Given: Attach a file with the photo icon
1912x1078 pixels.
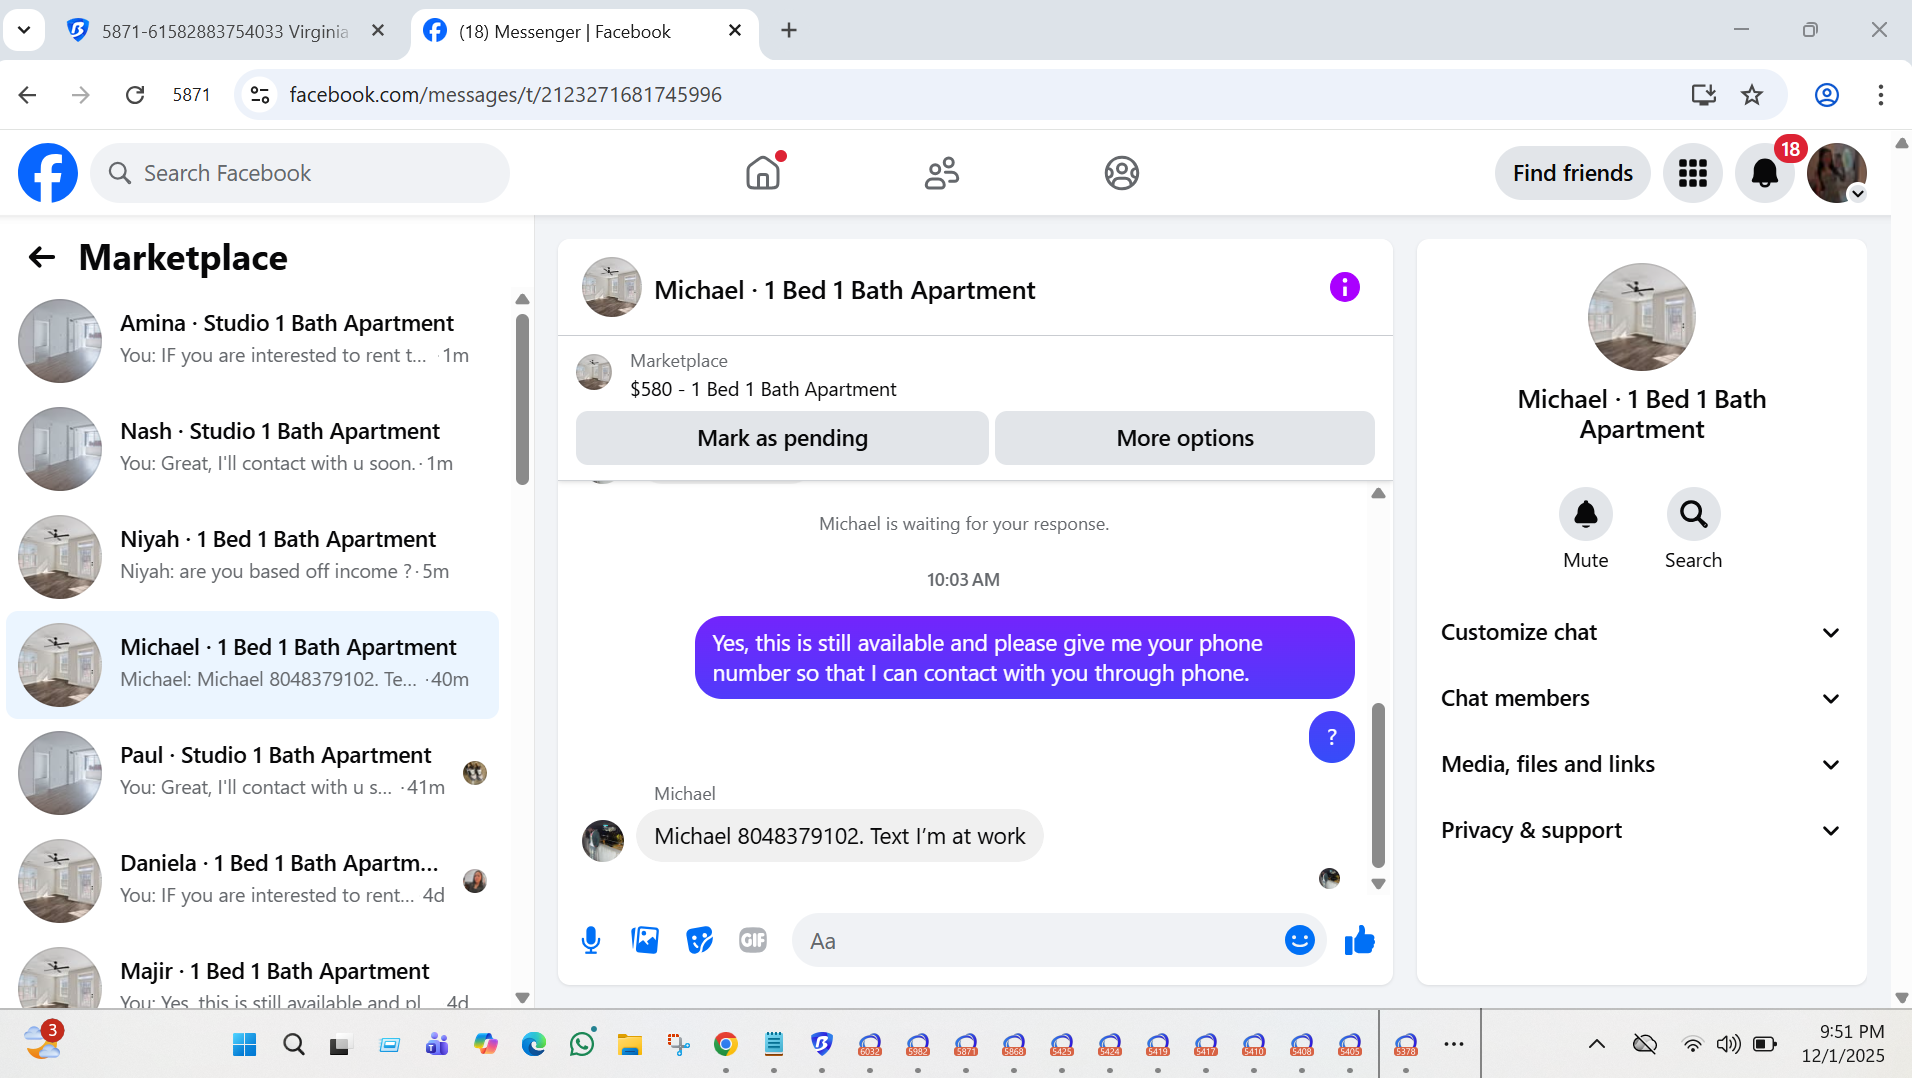Looking at the screenshot, I should click(x=645, y=941).
